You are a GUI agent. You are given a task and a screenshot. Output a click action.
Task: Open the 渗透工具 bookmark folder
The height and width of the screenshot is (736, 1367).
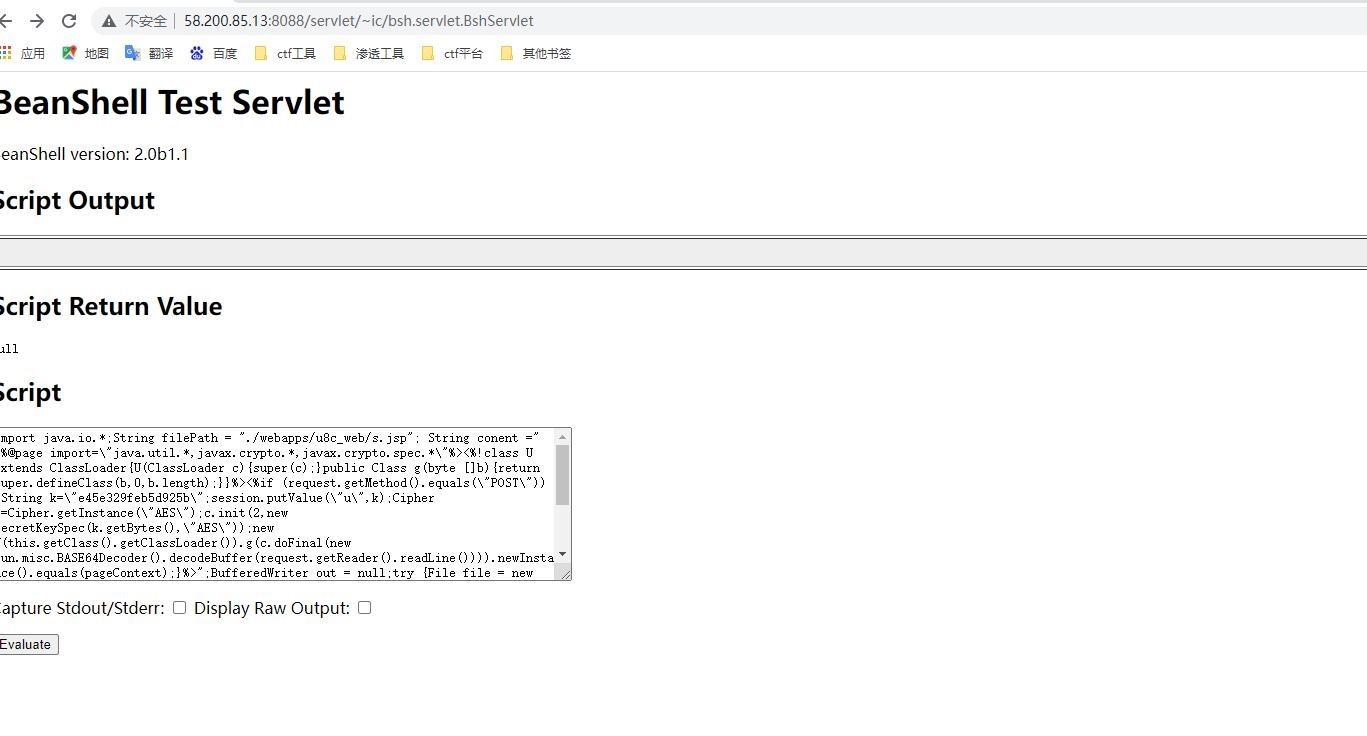(368, 53)
